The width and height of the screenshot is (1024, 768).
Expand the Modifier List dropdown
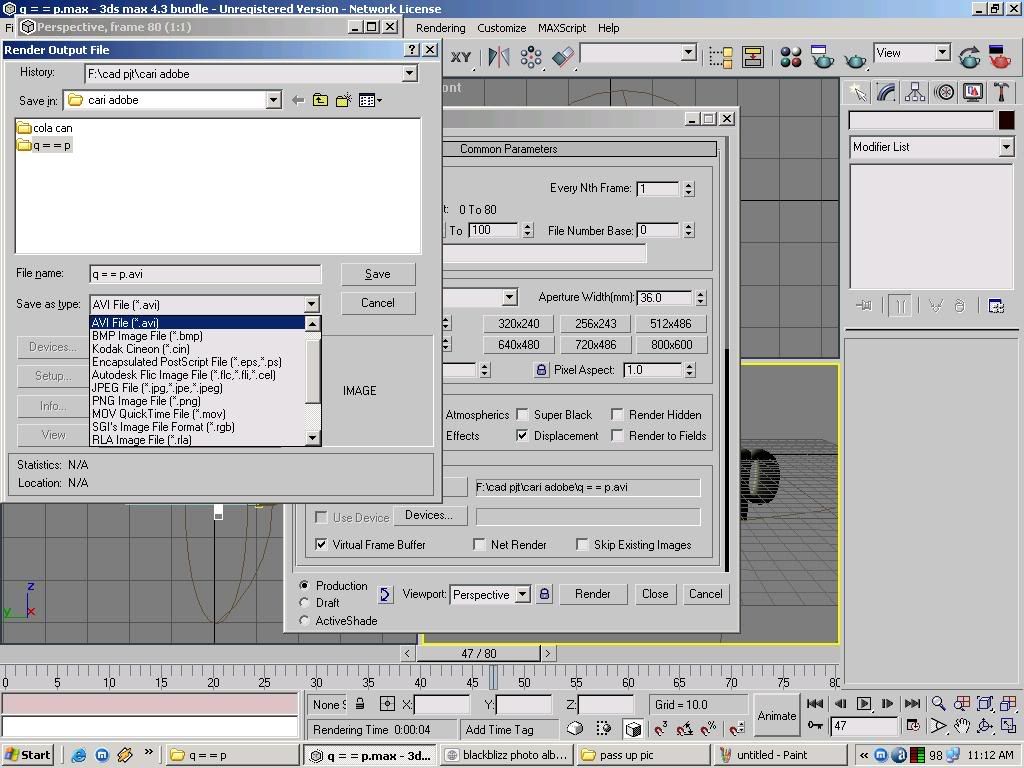coord(1006,147)
